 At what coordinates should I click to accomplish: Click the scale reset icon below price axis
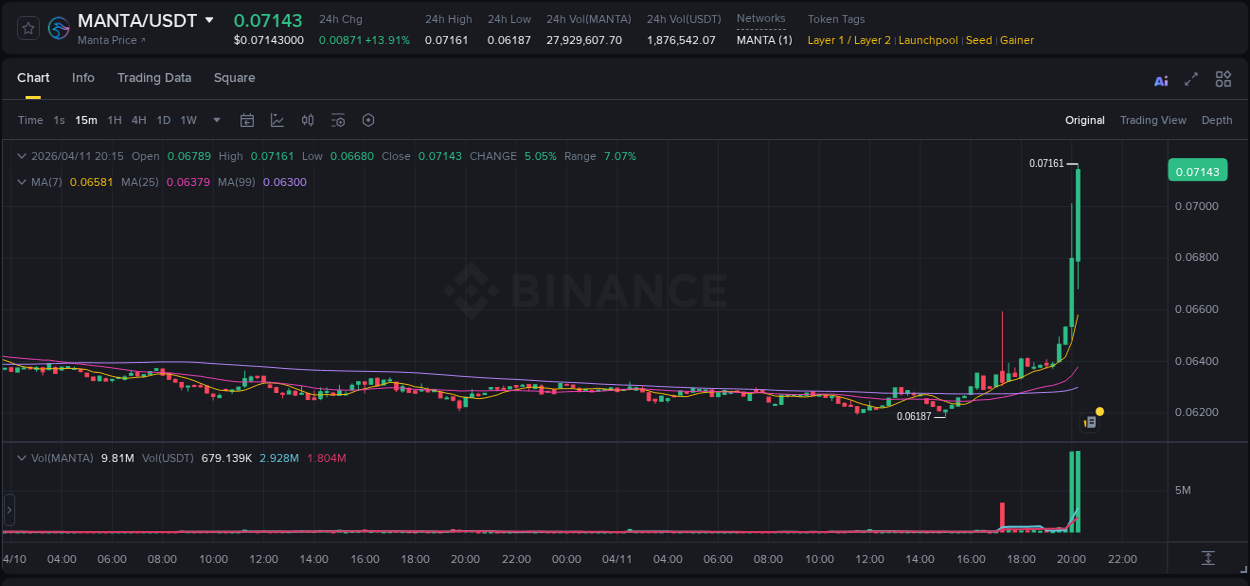(1208, 557)
